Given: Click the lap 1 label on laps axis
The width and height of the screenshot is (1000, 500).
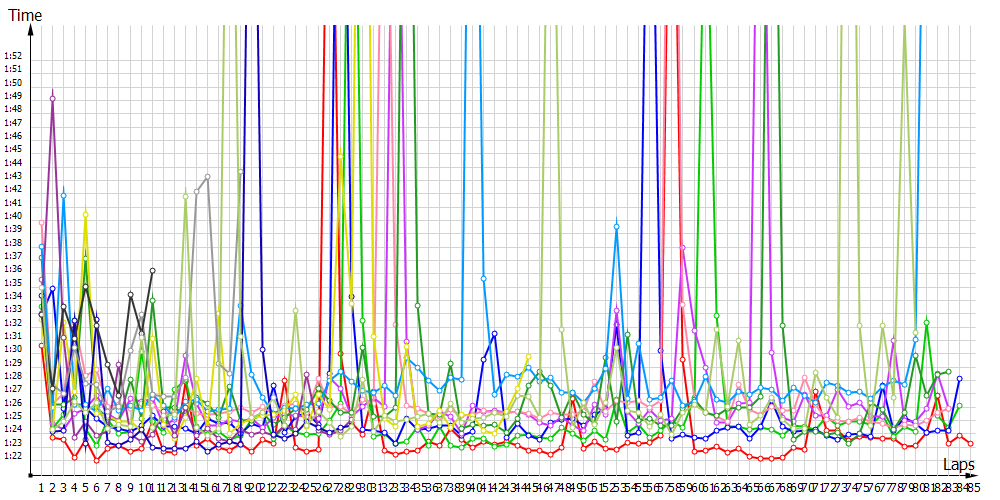Looking at the screenshot, I should click(41, 487).
